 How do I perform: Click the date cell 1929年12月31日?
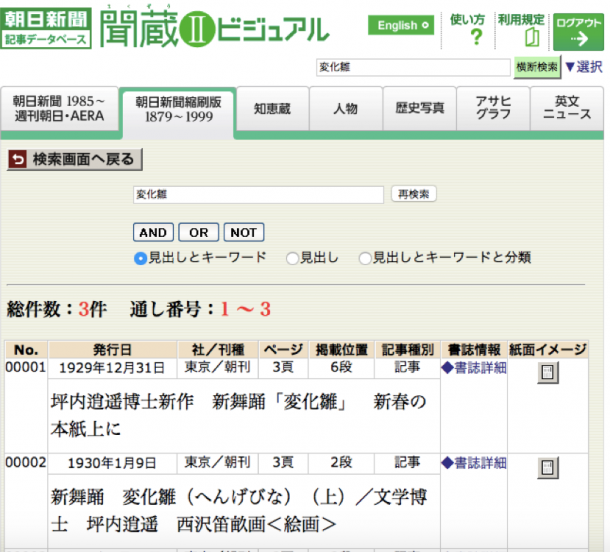coord(112,368)
